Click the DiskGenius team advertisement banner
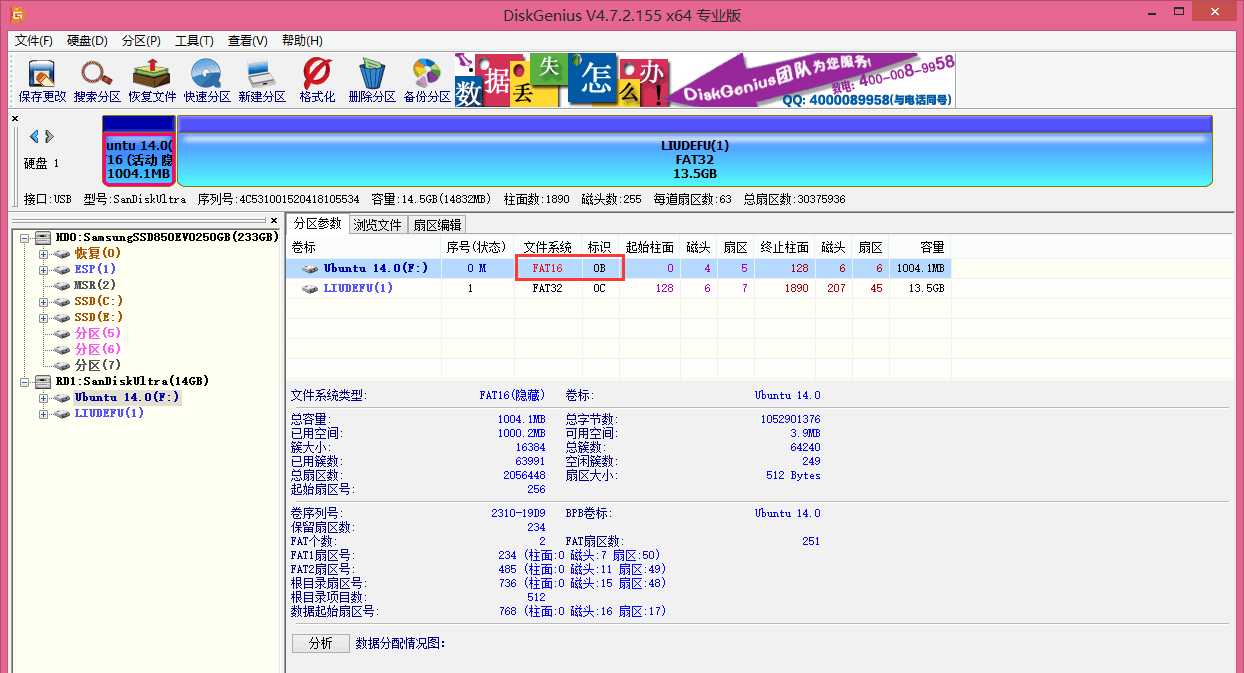The image size is (1244, 673). click(705, 79)
